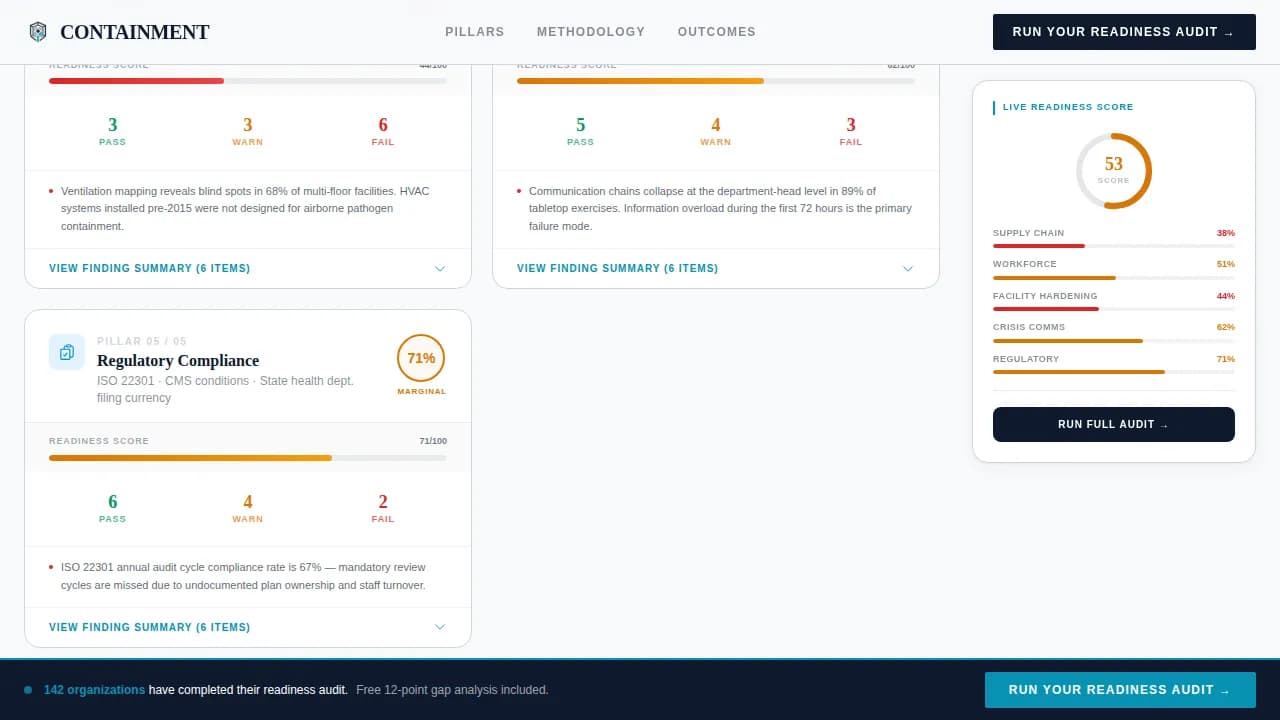Open the Outcomes nav link
This screenshot has width=1280, height=720.
coord(716,32)
